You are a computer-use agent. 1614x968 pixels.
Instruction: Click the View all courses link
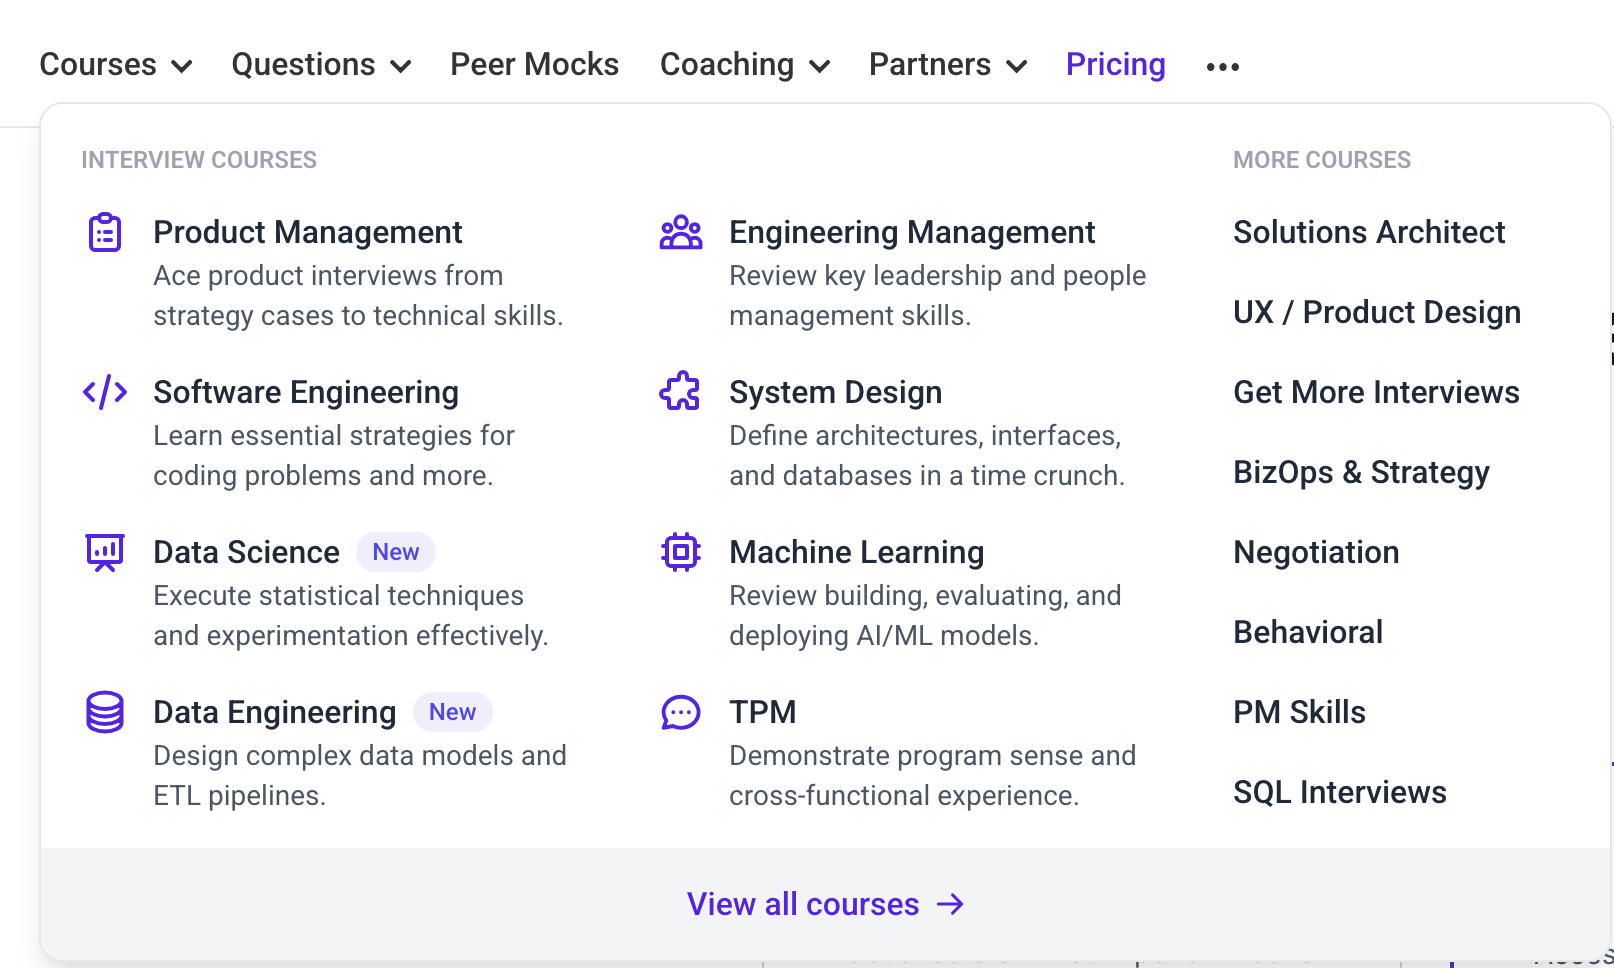click(806, 903)
